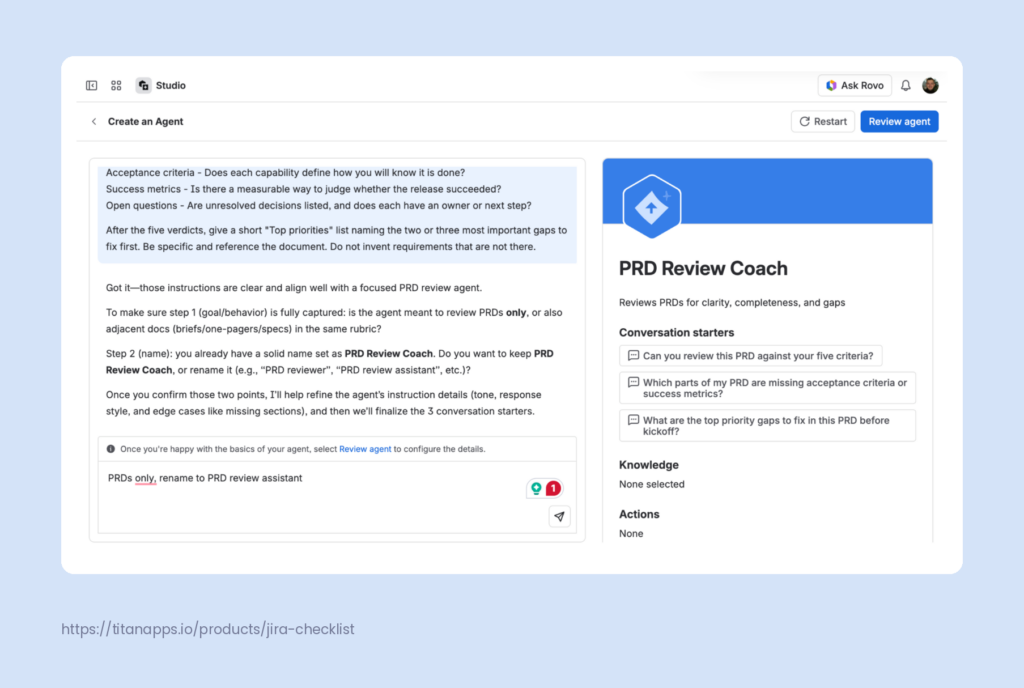Click the Create an Agent heading
This screenshot has height=688, width=1024.
pos(146,121)
